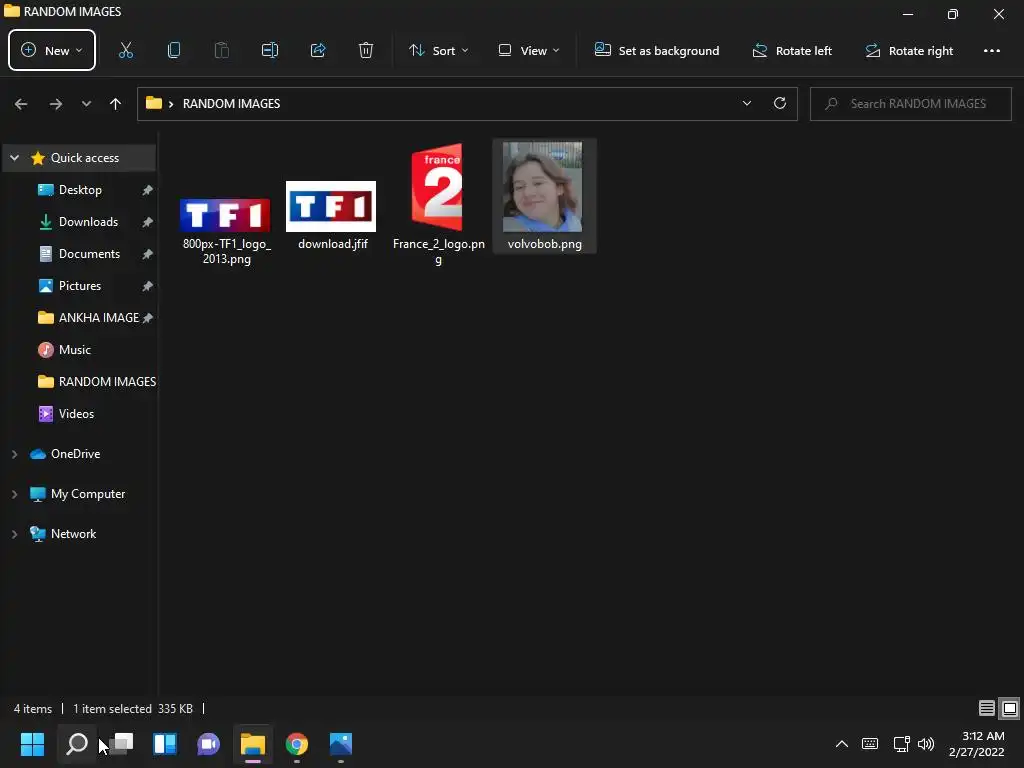Open the Windows Start menu

(32, 744)
